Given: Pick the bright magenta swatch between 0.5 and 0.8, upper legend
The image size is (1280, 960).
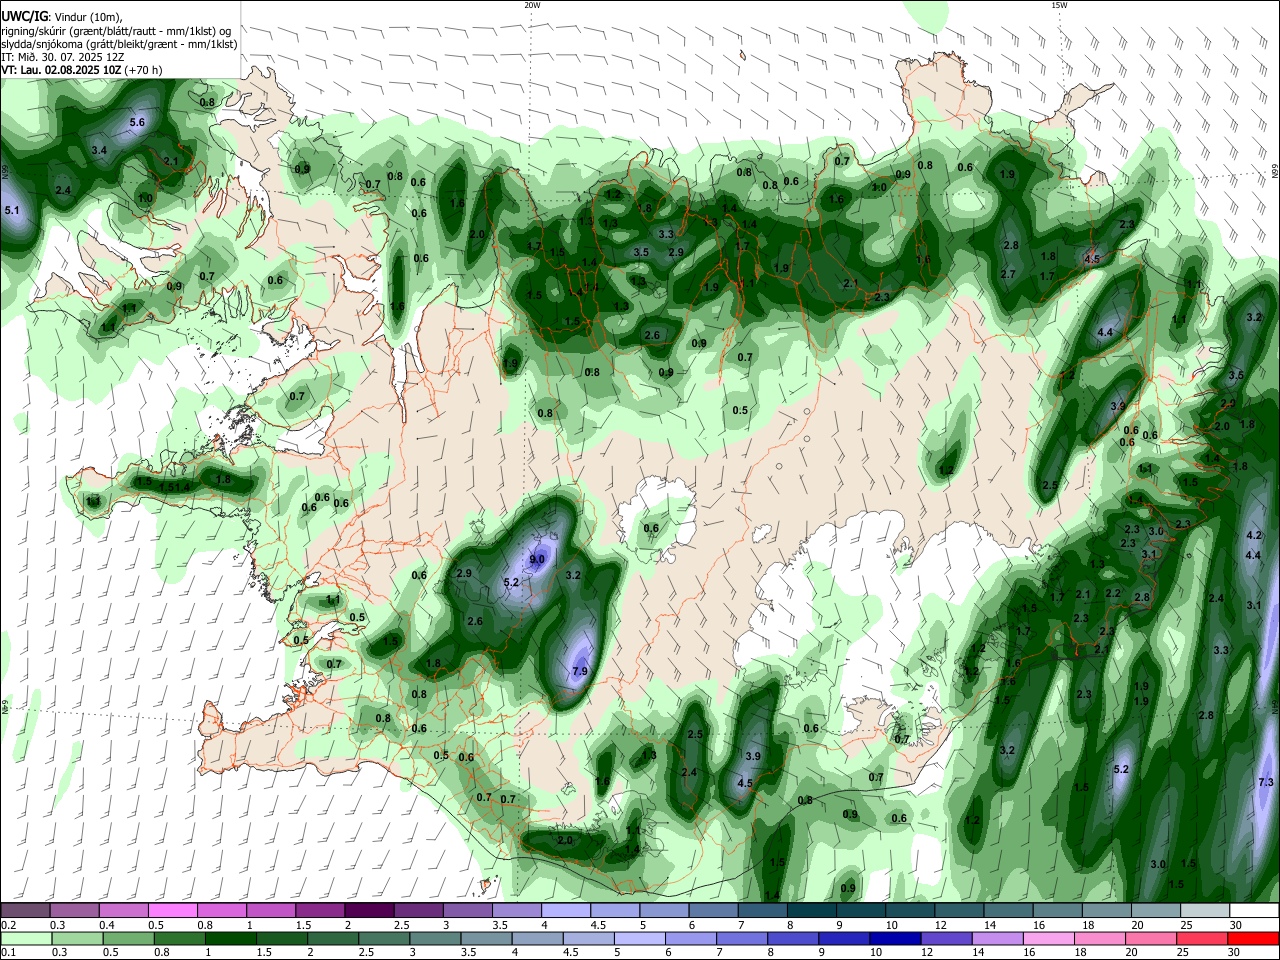Looking at the screenshot, I should tap(172, 911).
